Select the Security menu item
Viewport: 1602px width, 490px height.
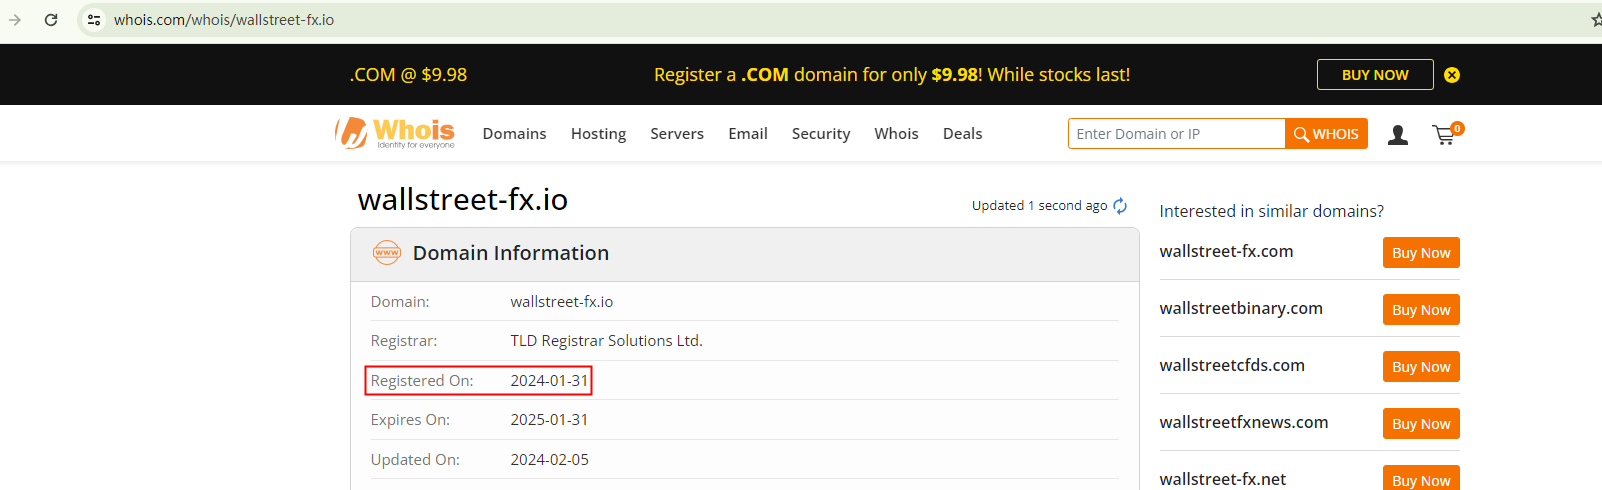tap(821, 134)
